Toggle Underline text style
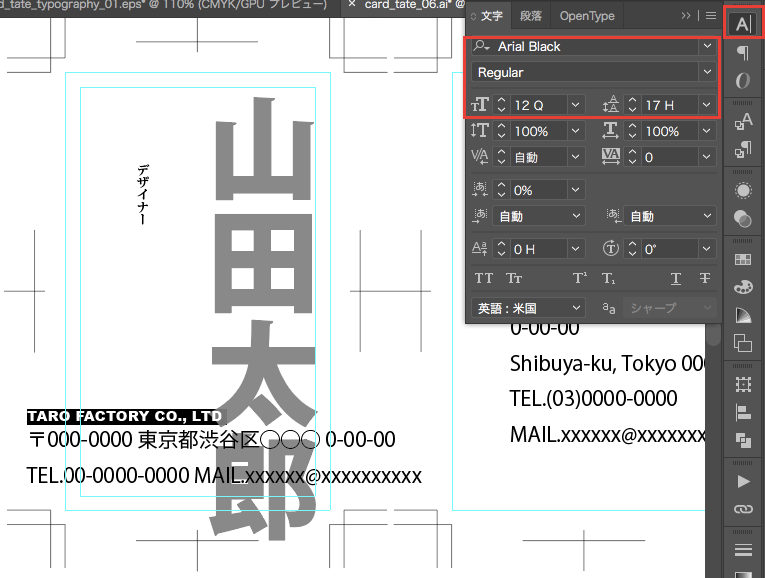Screen dimensions: 765x578 pos(676,279)
